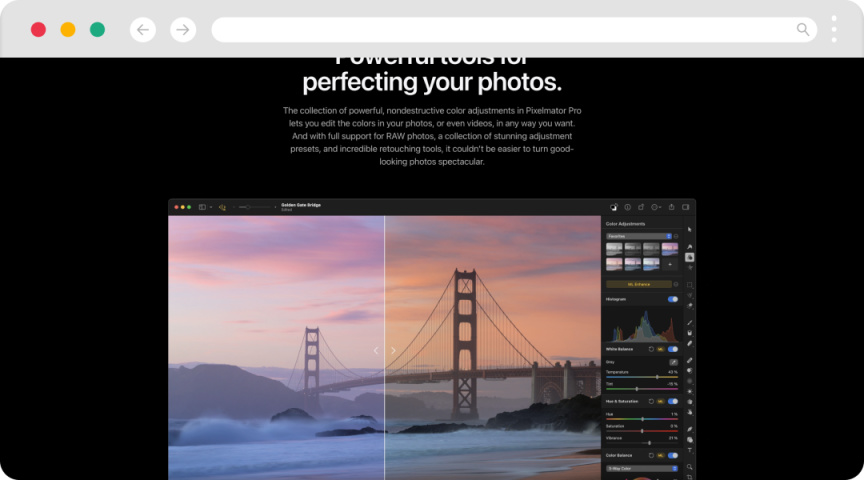Click the ML Enhance button
Viewport: 864px width, 480px height.
(x=639, y=284)
